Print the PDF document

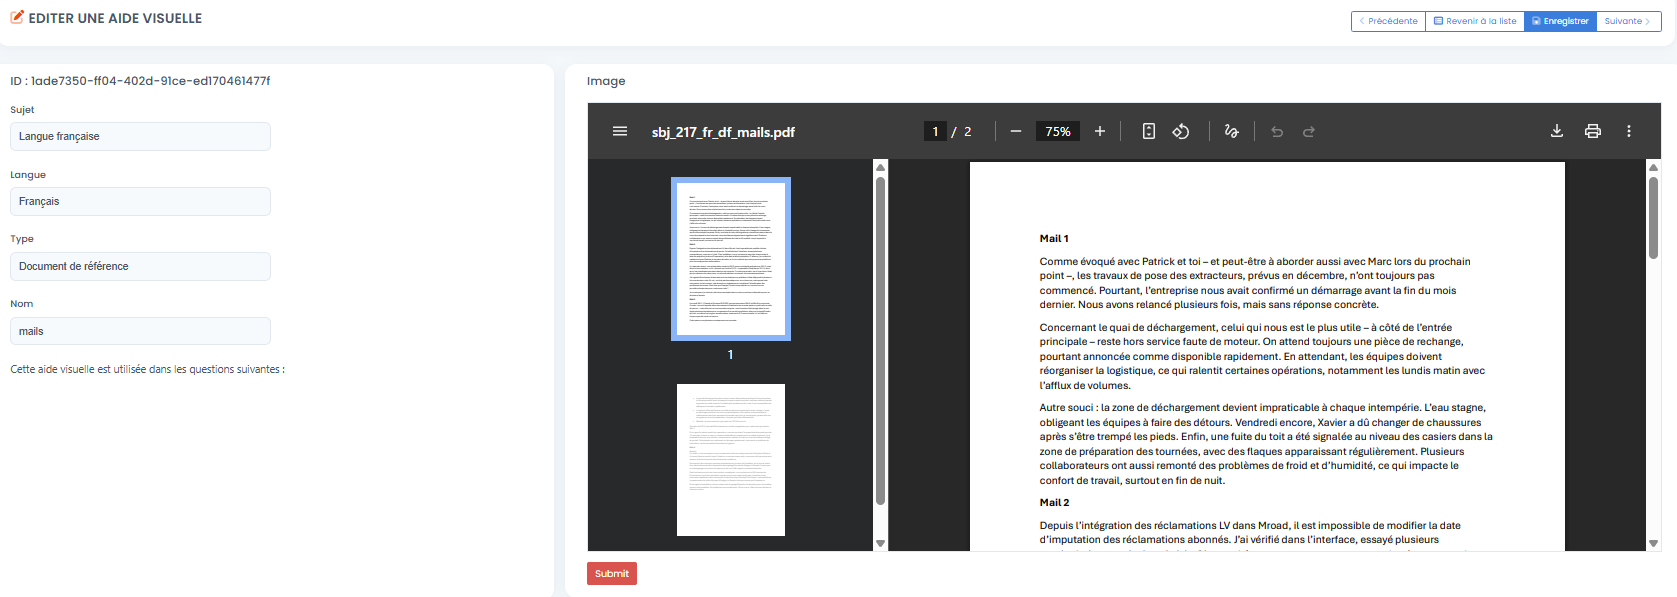pos(1593,131)
